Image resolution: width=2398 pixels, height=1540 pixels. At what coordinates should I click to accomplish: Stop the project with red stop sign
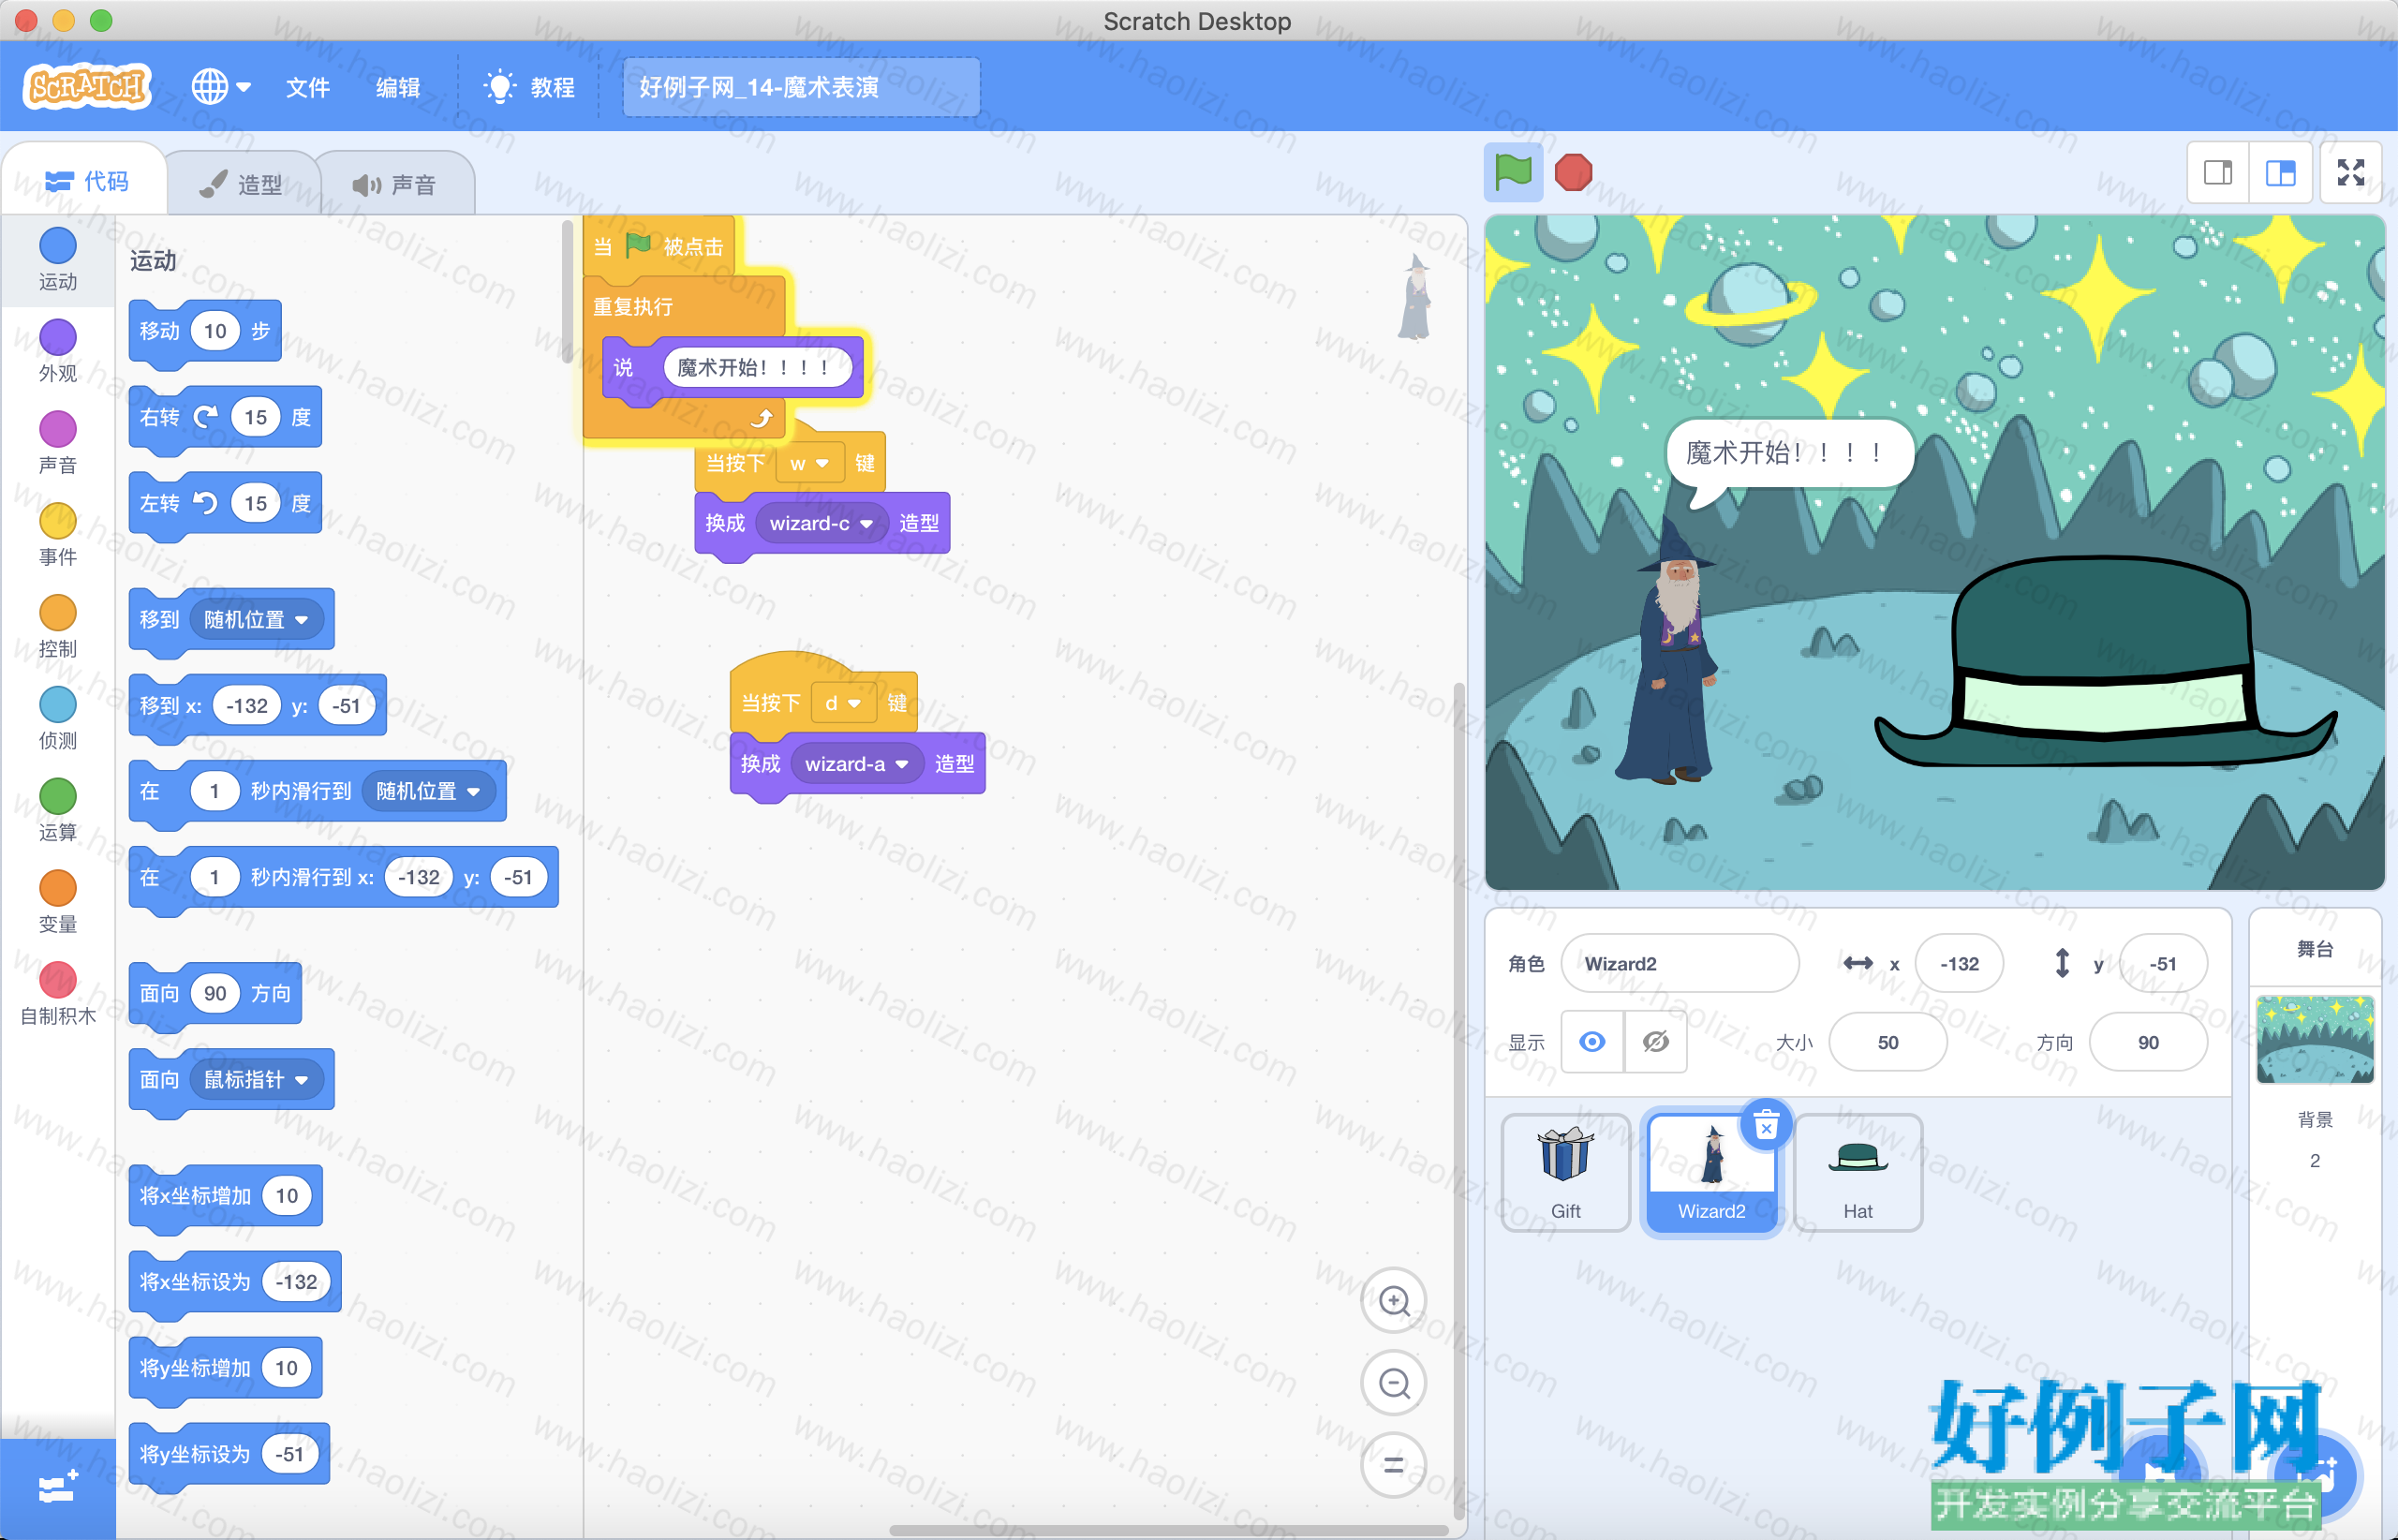click(1573, 172)
